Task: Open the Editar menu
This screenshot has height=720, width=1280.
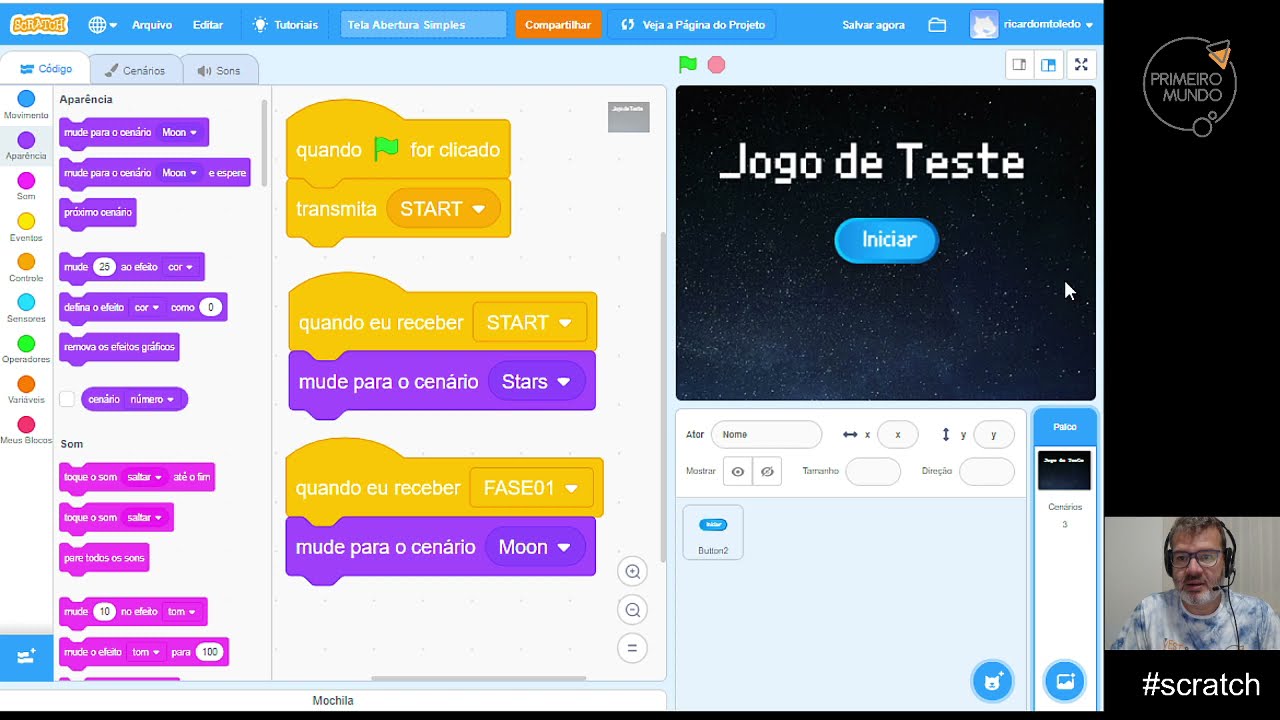Action: coord(208,25)
